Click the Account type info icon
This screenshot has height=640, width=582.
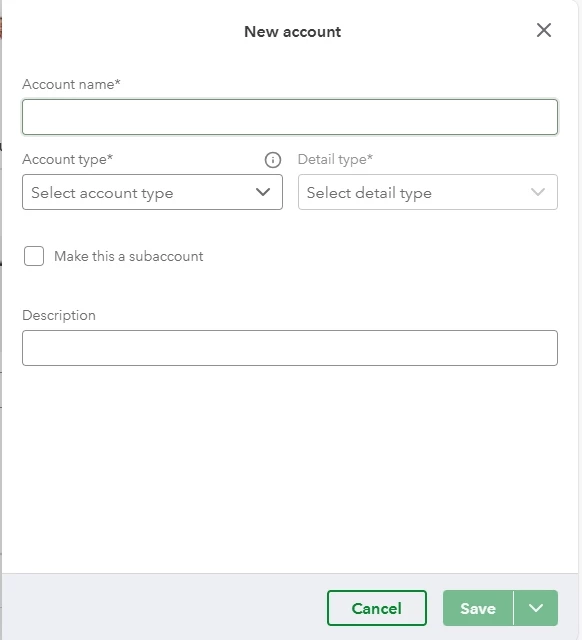[x=273, y=160]
